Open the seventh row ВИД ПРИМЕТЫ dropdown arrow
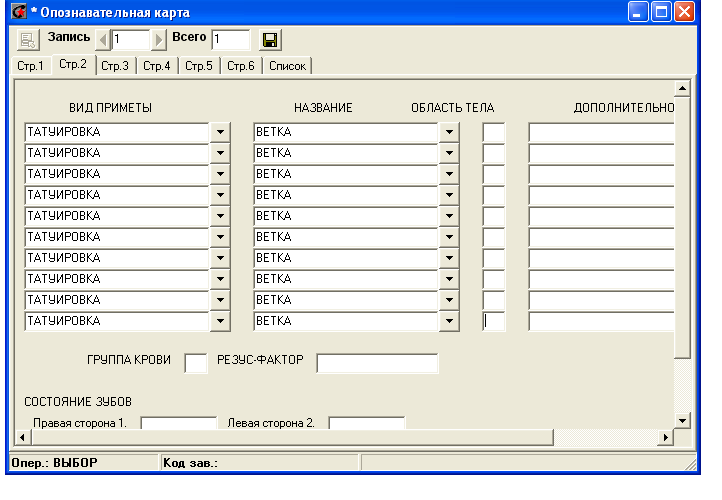 220,258
